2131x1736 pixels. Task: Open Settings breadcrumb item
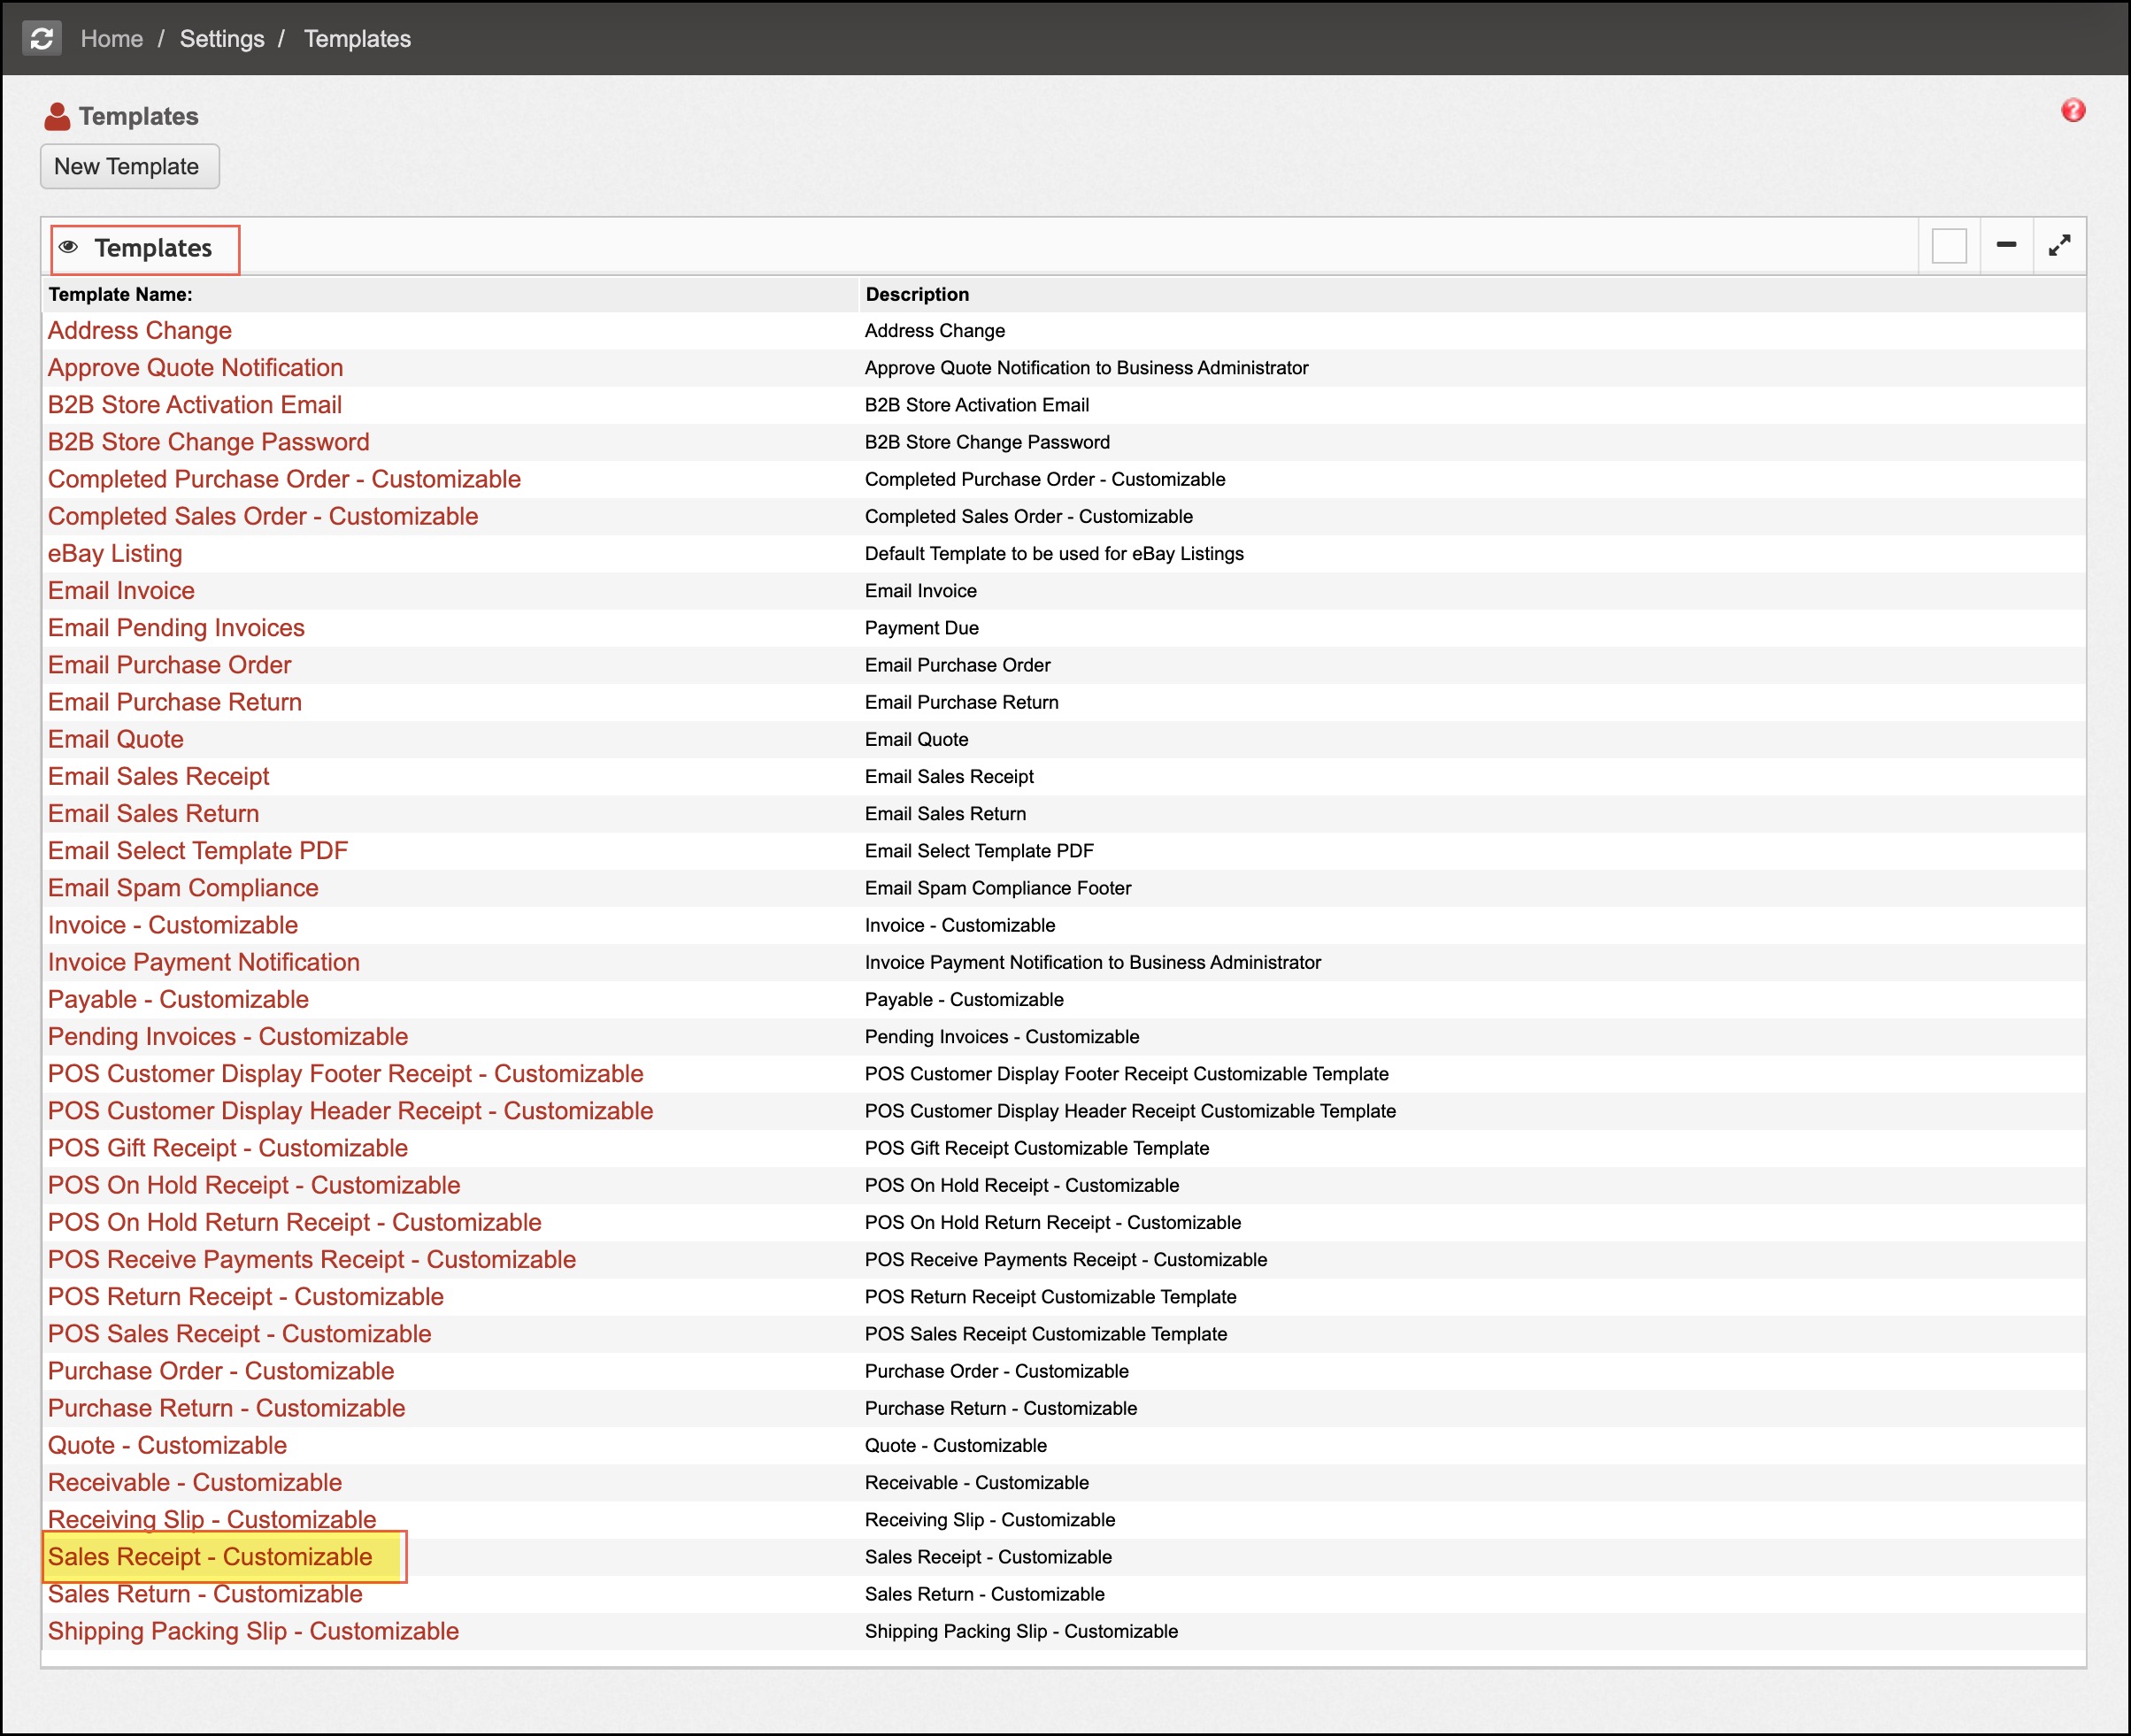tap(222, 39)
